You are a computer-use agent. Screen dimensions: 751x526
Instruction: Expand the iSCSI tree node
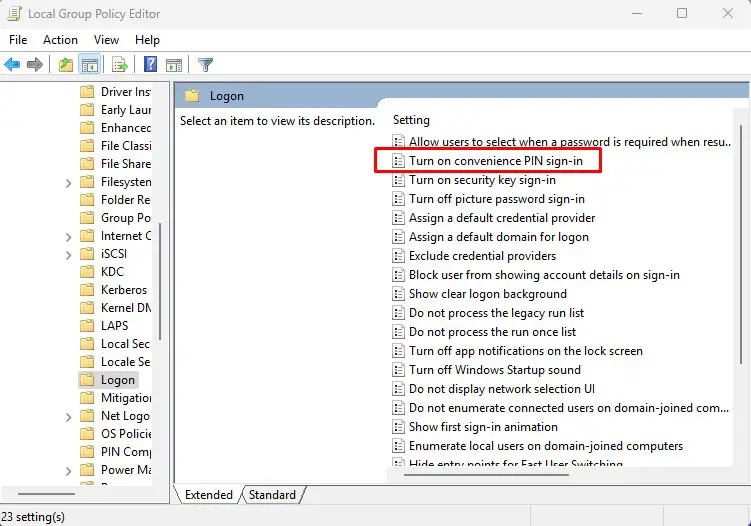[x=68, y=255]
